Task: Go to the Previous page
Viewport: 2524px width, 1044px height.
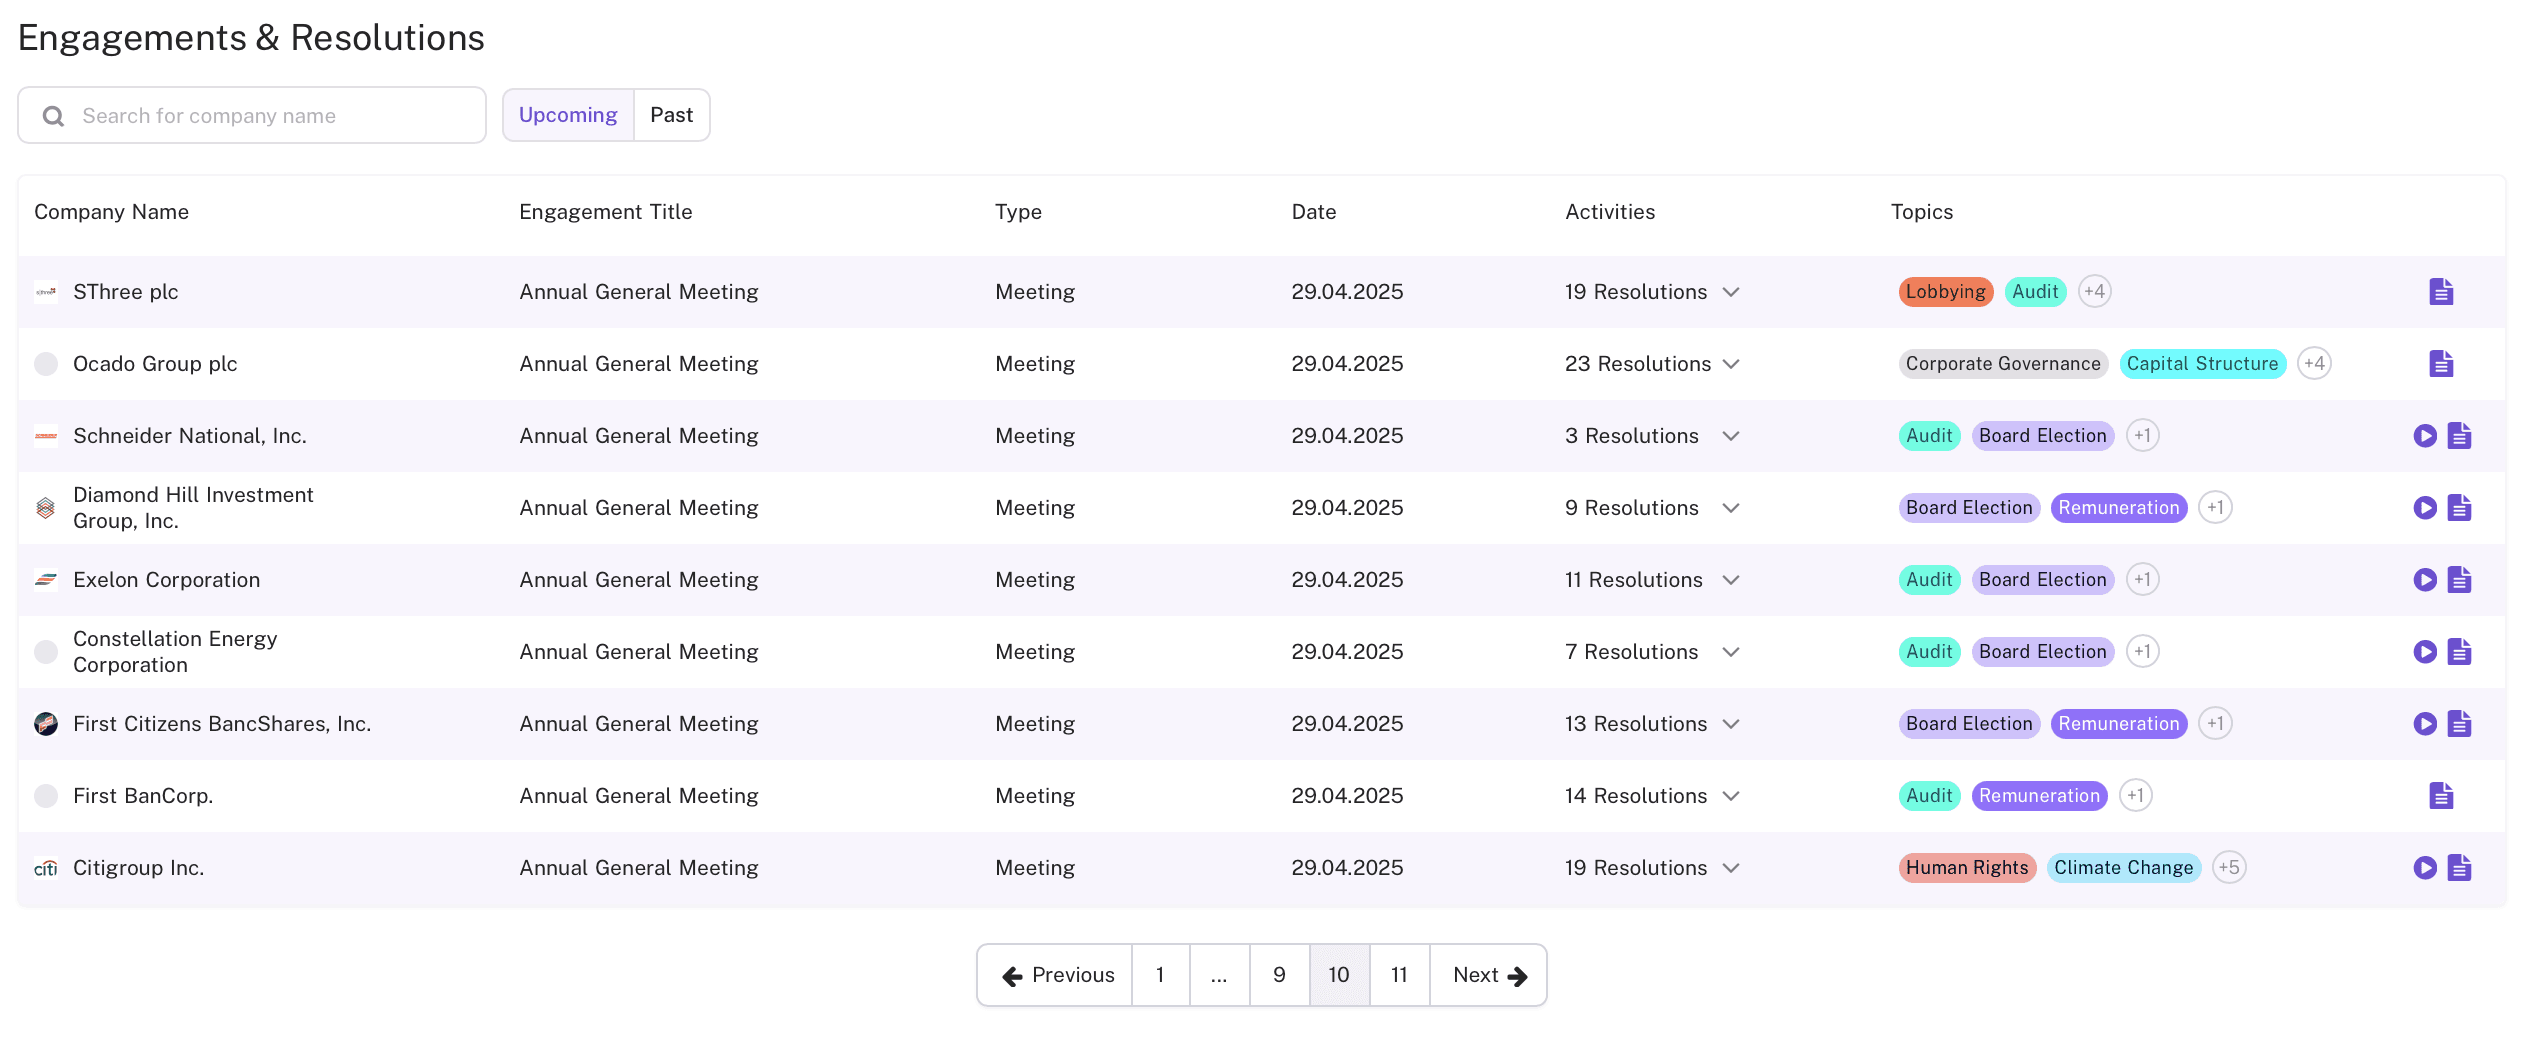Action: 1056,975
